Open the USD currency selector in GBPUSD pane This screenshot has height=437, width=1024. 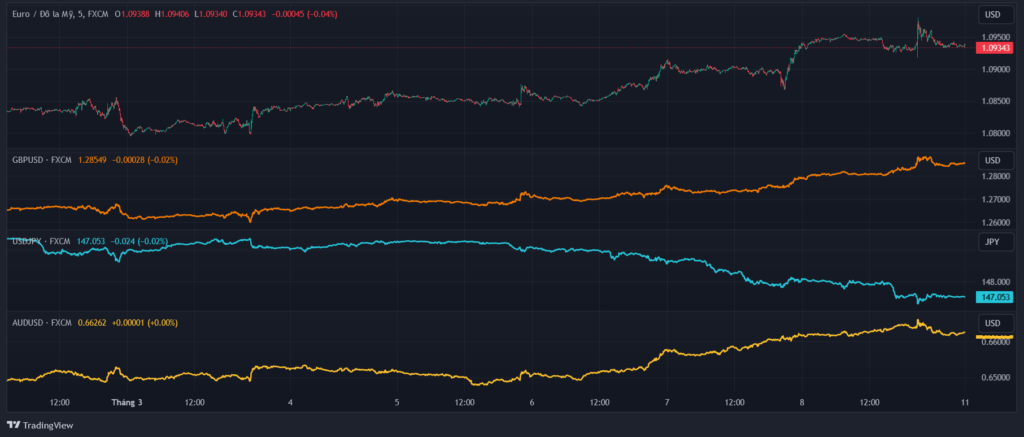pyautogui.click(x=993, y=160)
